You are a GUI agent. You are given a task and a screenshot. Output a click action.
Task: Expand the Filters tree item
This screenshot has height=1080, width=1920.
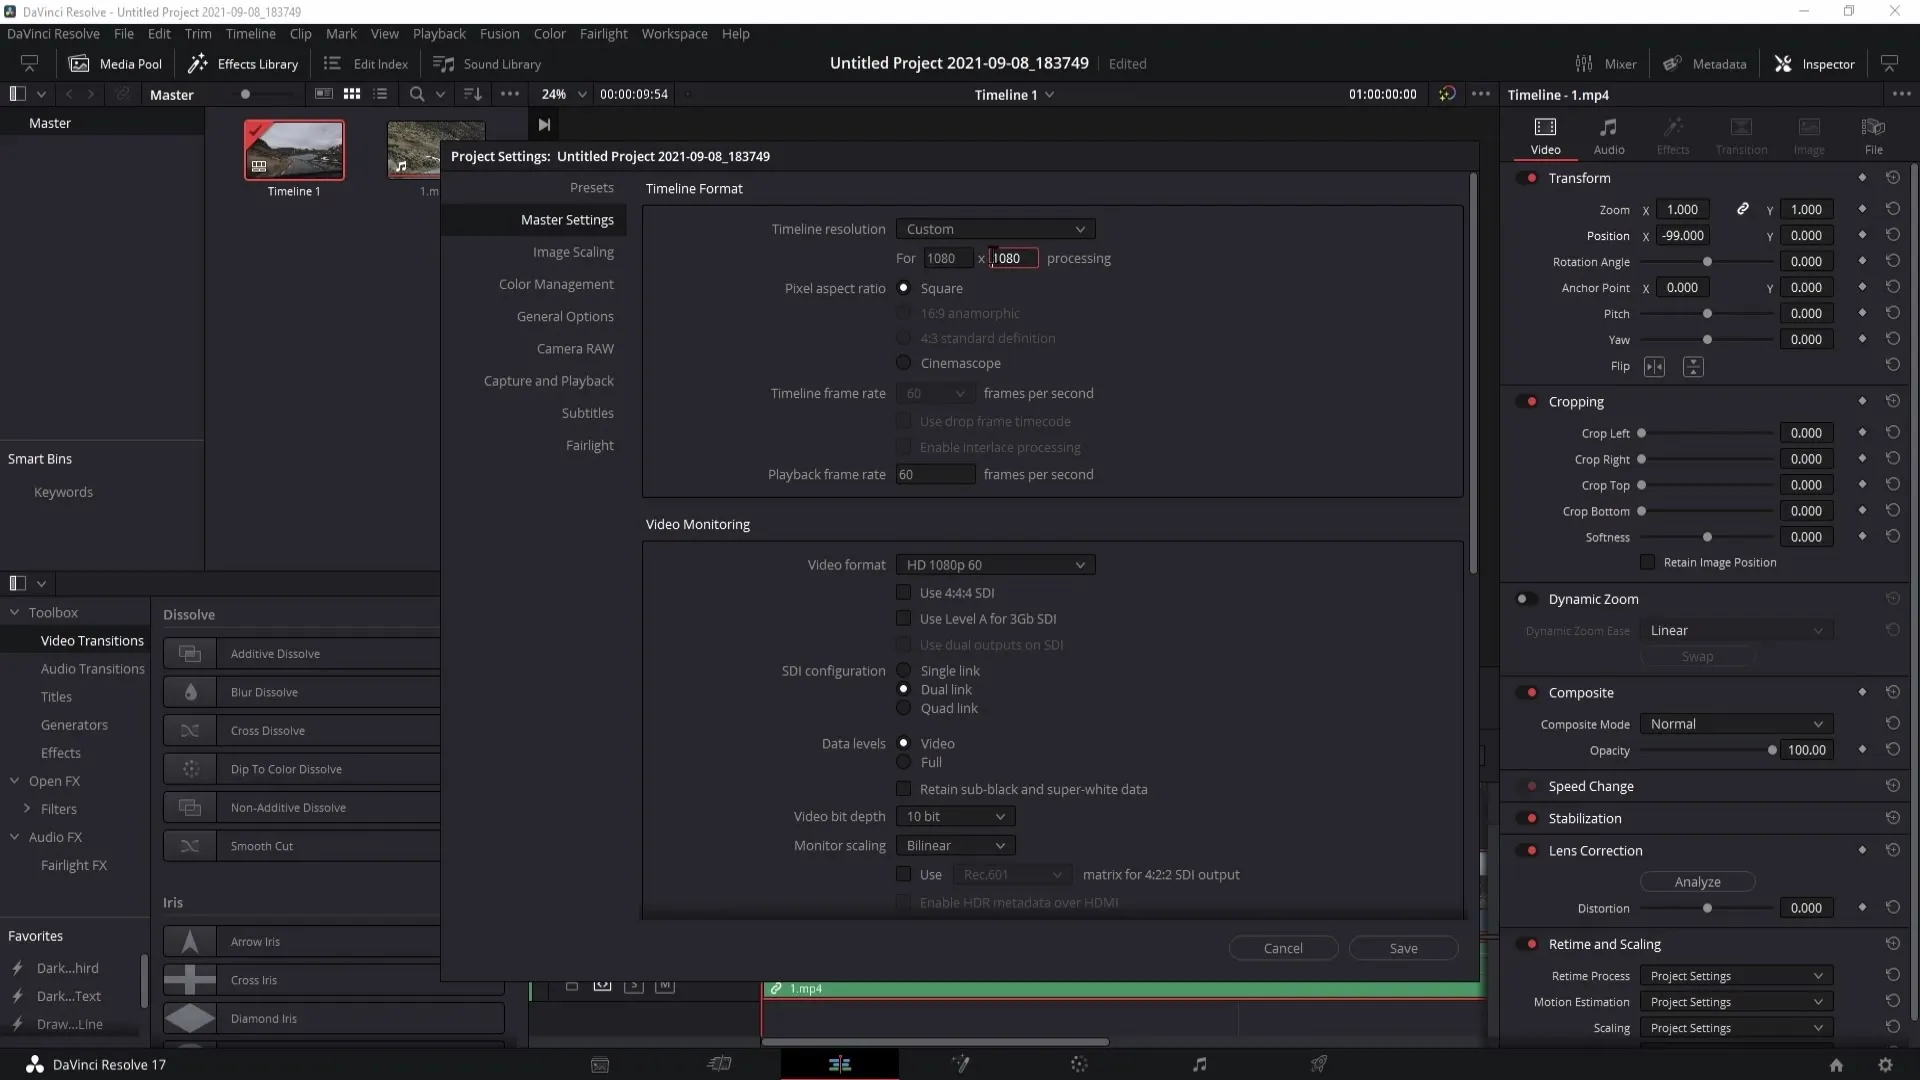click(27, 808)
